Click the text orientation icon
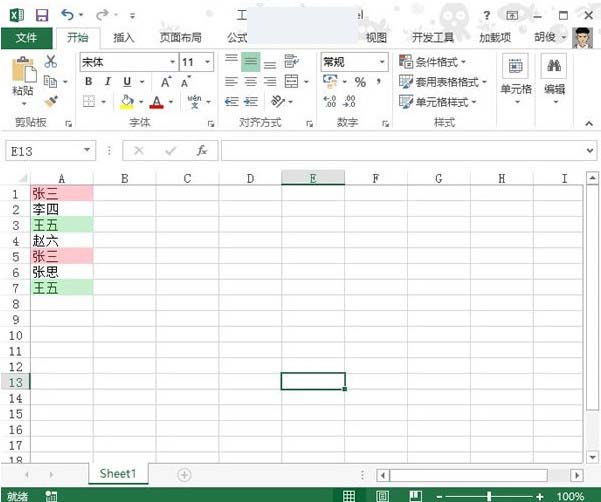Viewport: 601px width, 502px height. click(x=278, y=102)
